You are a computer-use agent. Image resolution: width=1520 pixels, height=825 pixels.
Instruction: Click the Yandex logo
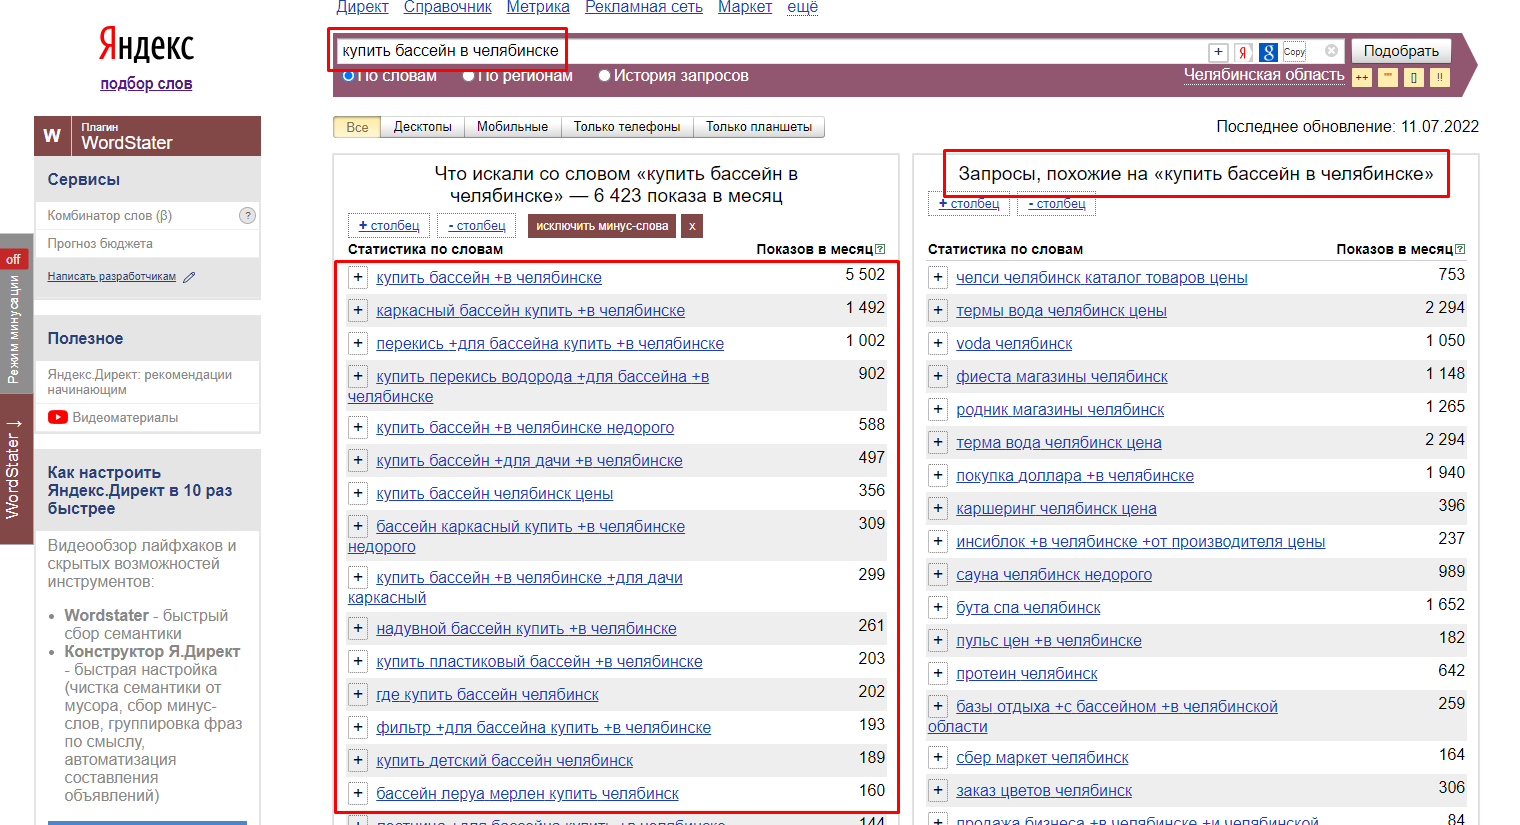(x=146, y=45)
